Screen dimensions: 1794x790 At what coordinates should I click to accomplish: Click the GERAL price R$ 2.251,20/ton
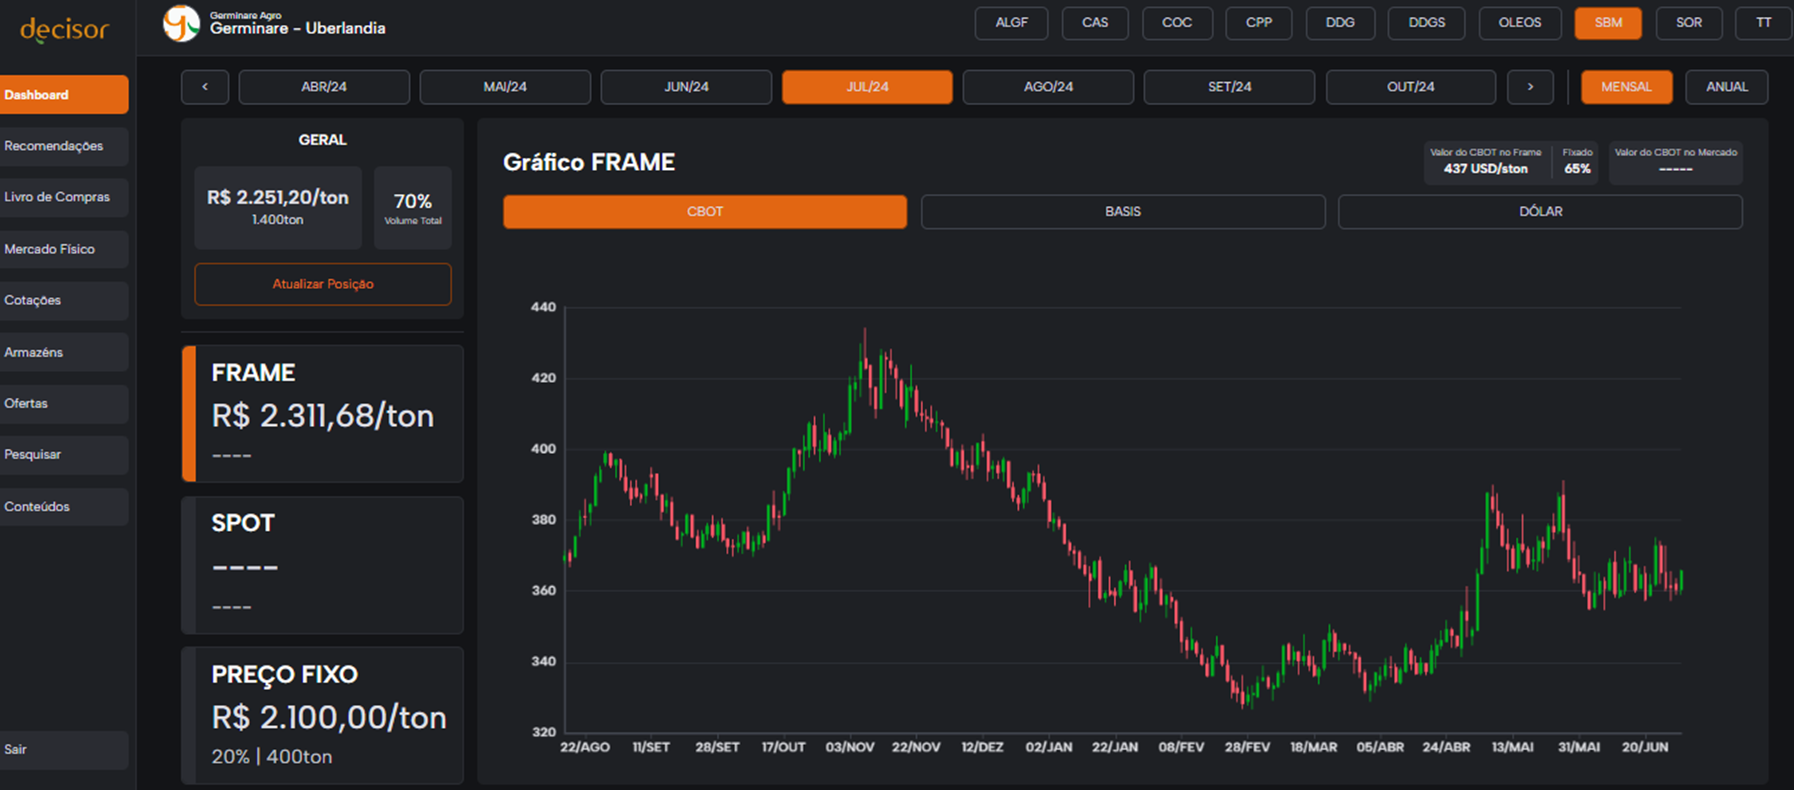click(278, 198)
